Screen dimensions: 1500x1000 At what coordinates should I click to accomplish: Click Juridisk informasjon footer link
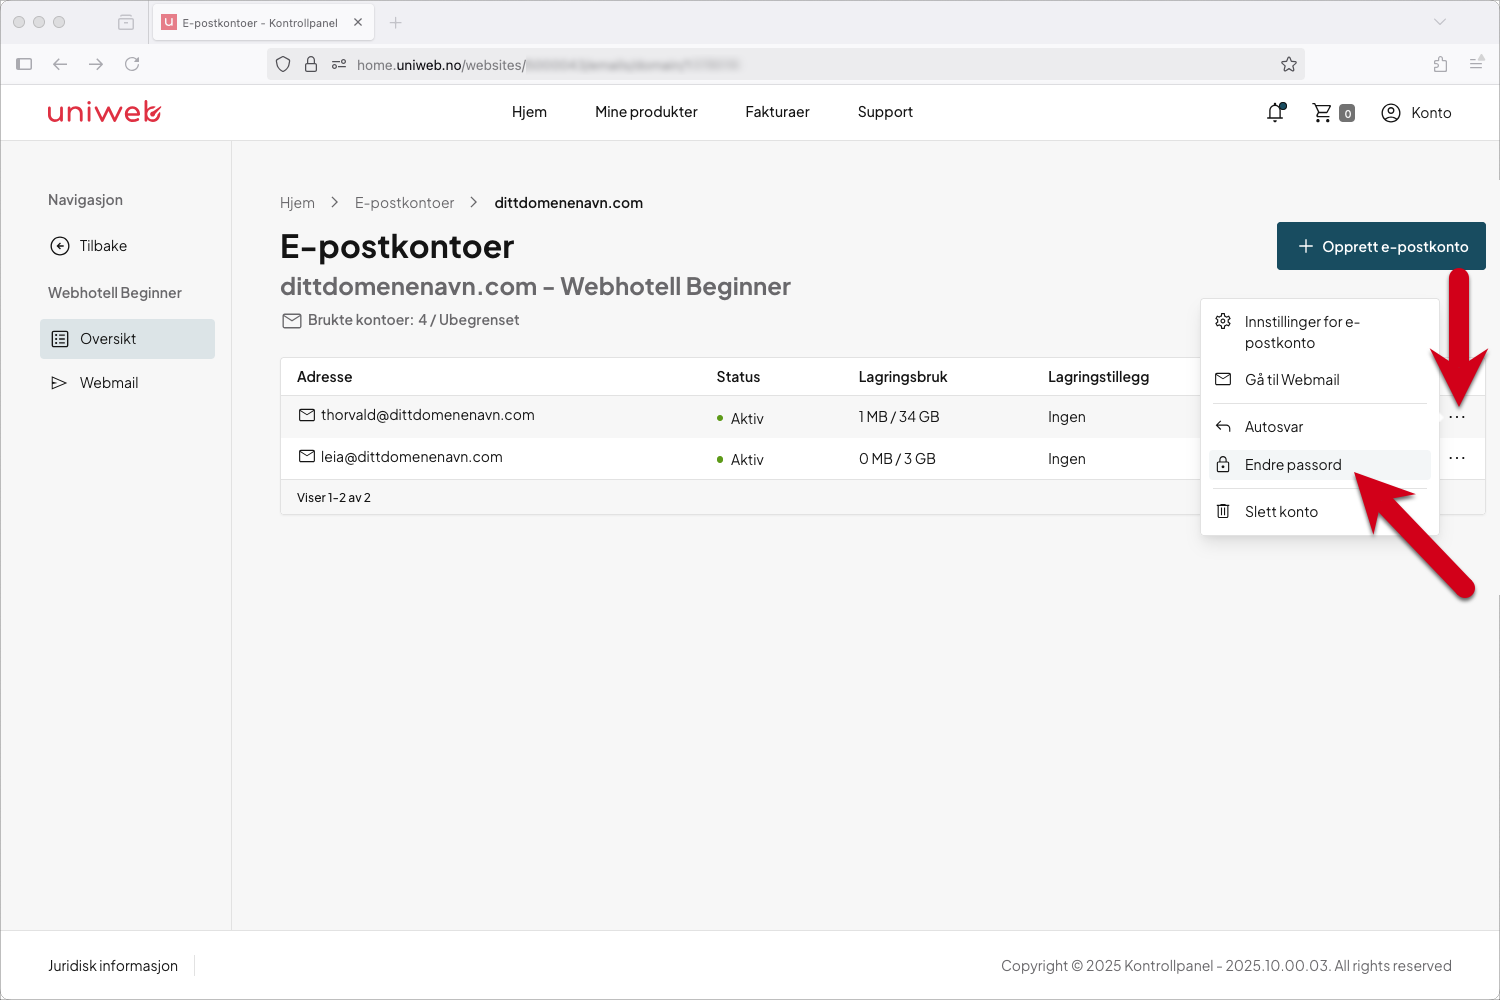coord(113,966)
